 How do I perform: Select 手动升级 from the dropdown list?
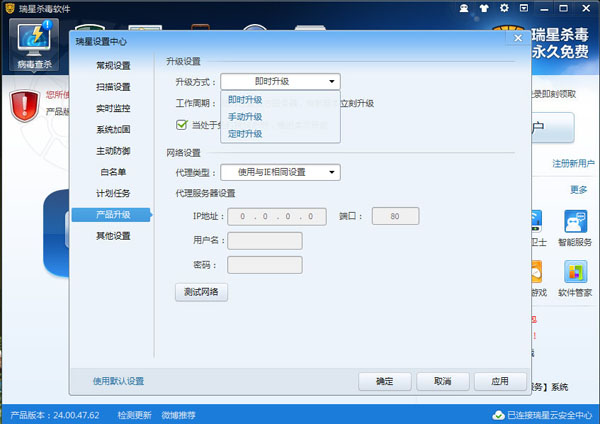[x=245, y=117]
